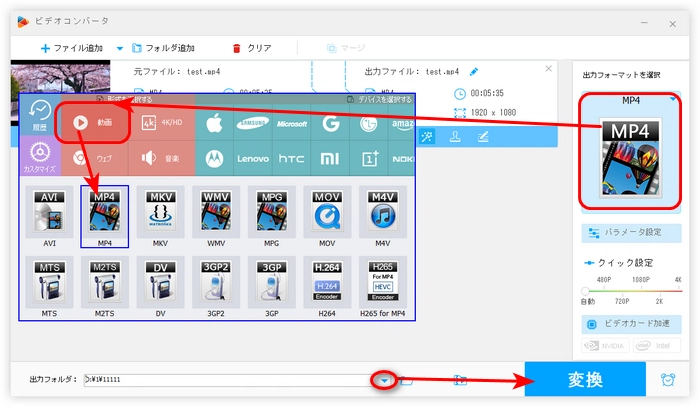
Task: Switch to the 音楽 audio tab
Action: (x=160, y=158)
